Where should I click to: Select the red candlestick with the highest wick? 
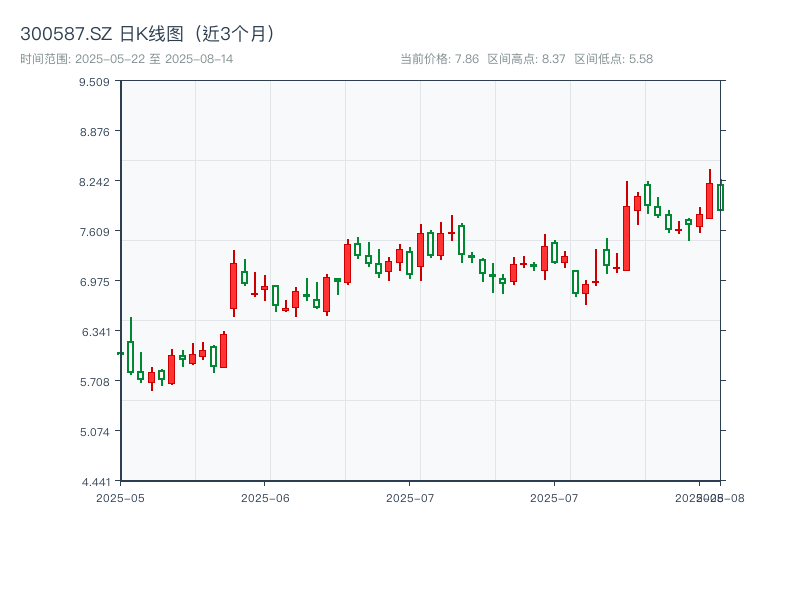[709, 200]
